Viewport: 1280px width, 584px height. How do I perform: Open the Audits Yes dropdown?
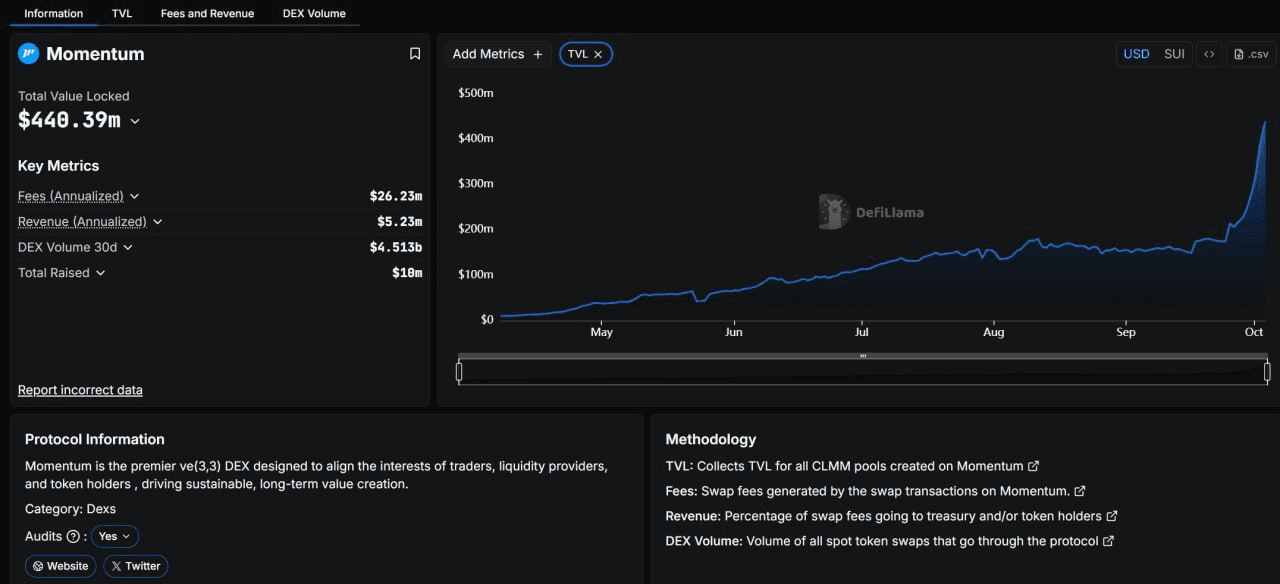[x=114, y=537]
